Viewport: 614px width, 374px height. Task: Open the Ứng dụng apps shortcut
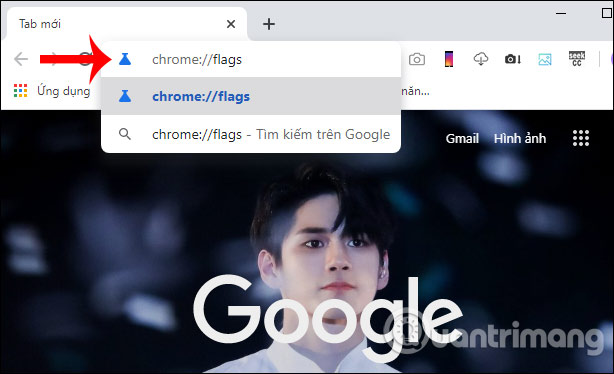click(x=52, y=91)
